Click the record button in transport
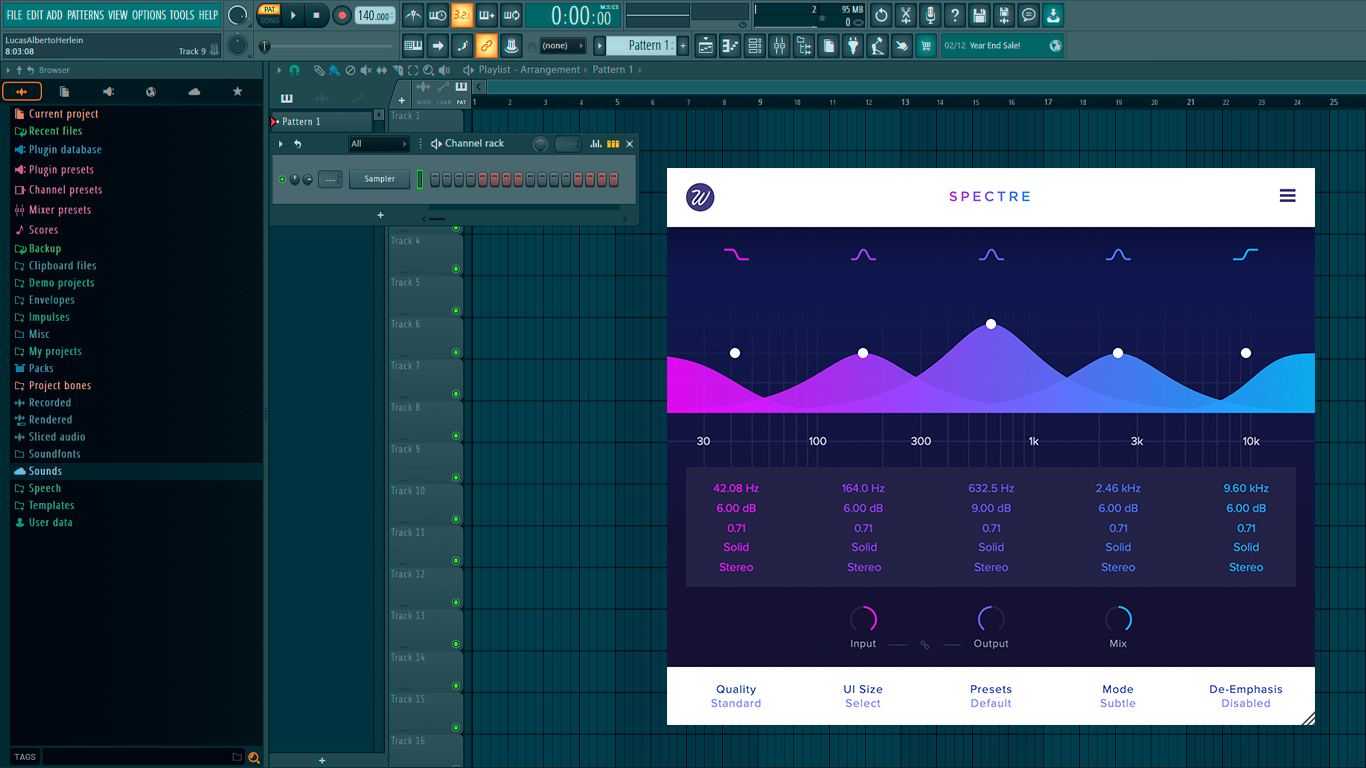 coord(342,15)
